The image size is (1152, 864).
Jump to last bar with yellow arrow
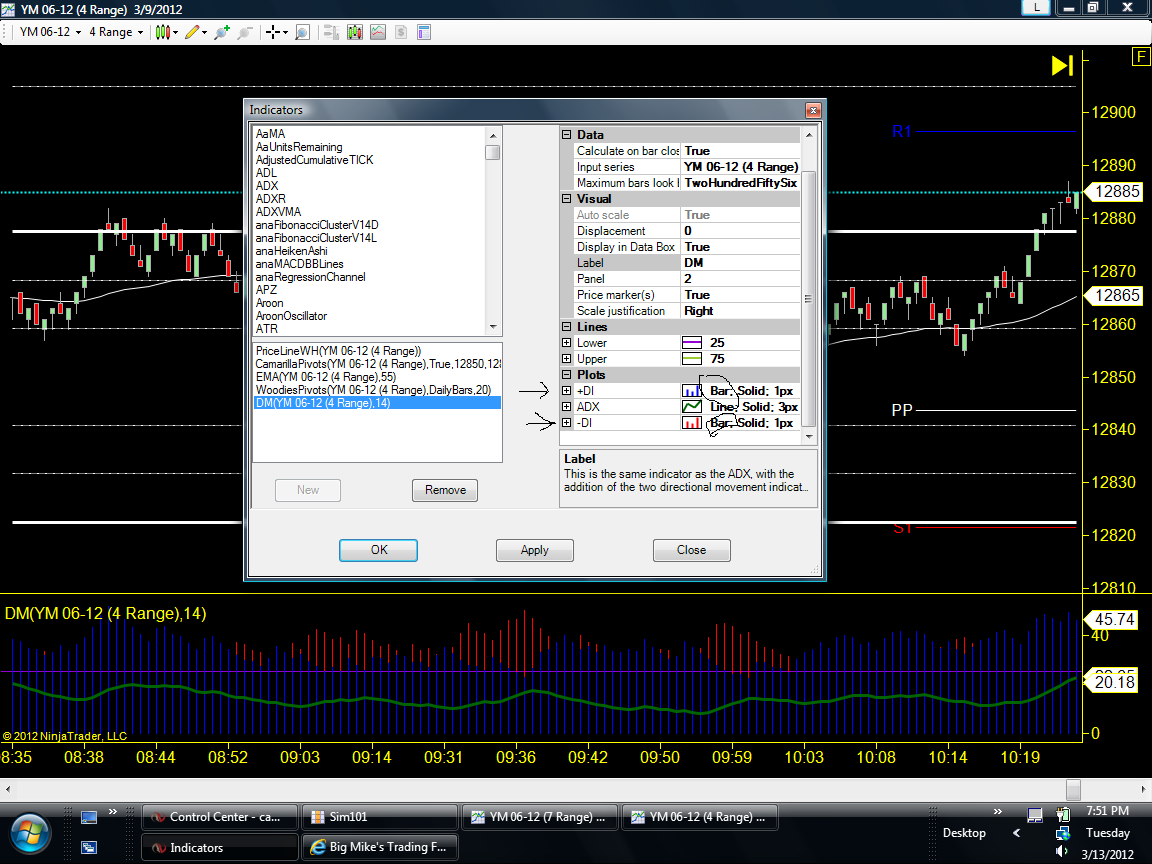tap(1062, 65)
